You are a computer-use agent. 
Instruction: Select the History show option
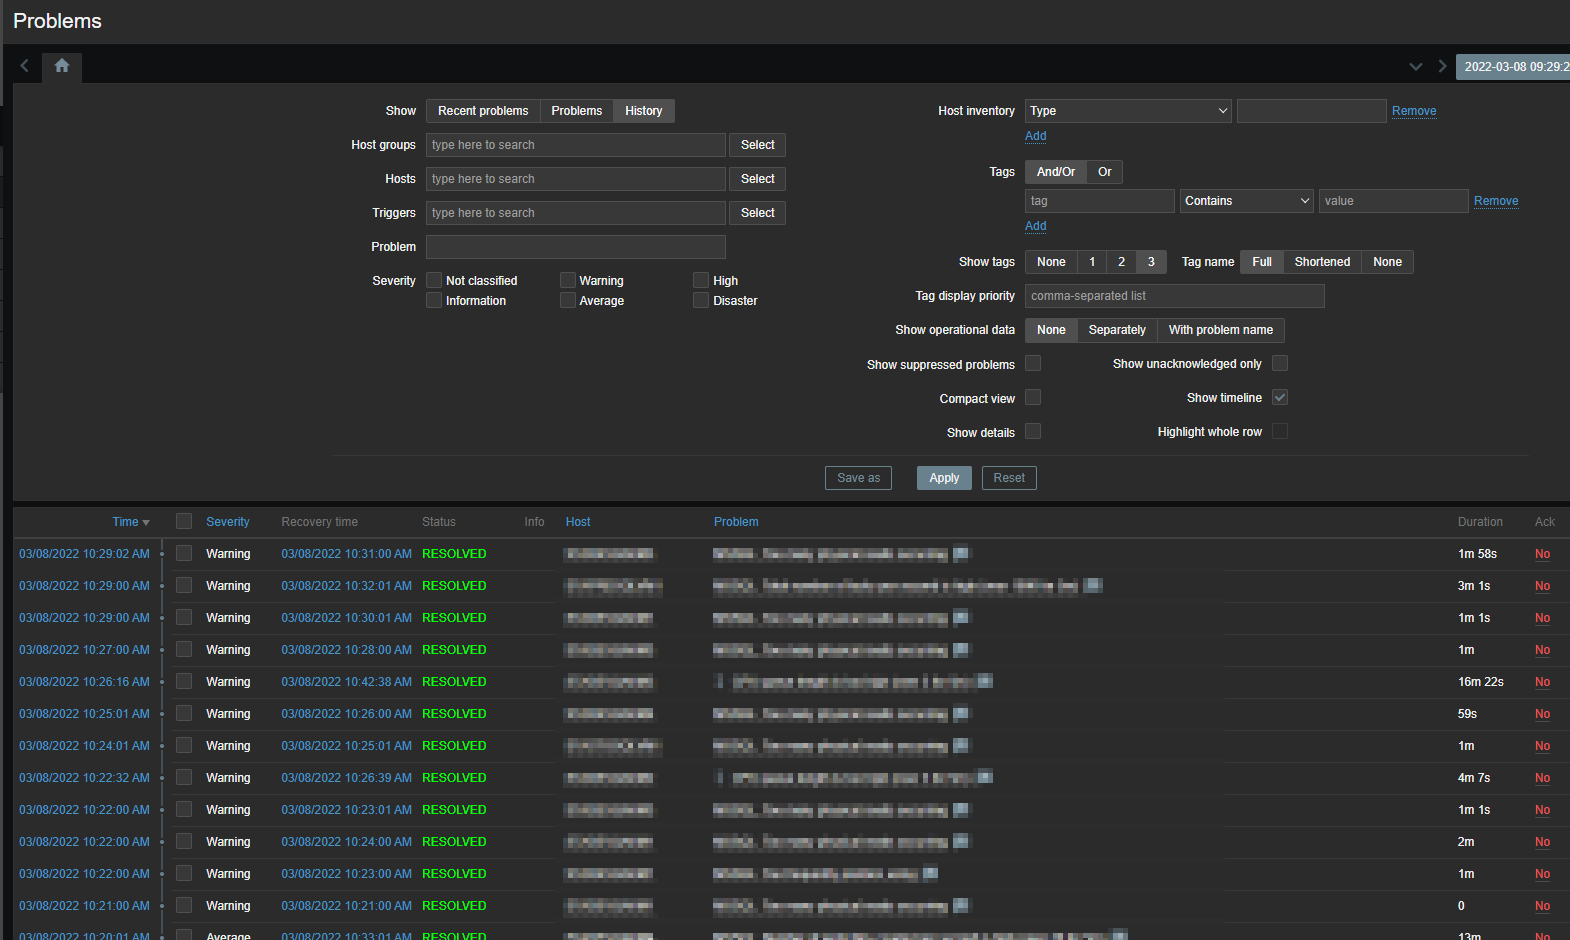(x=643, y=111)
